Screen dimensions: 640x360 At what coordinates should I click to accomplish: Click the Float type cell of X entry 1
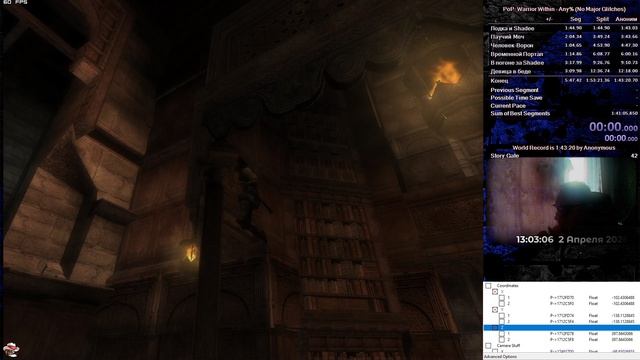click(593, 298)
